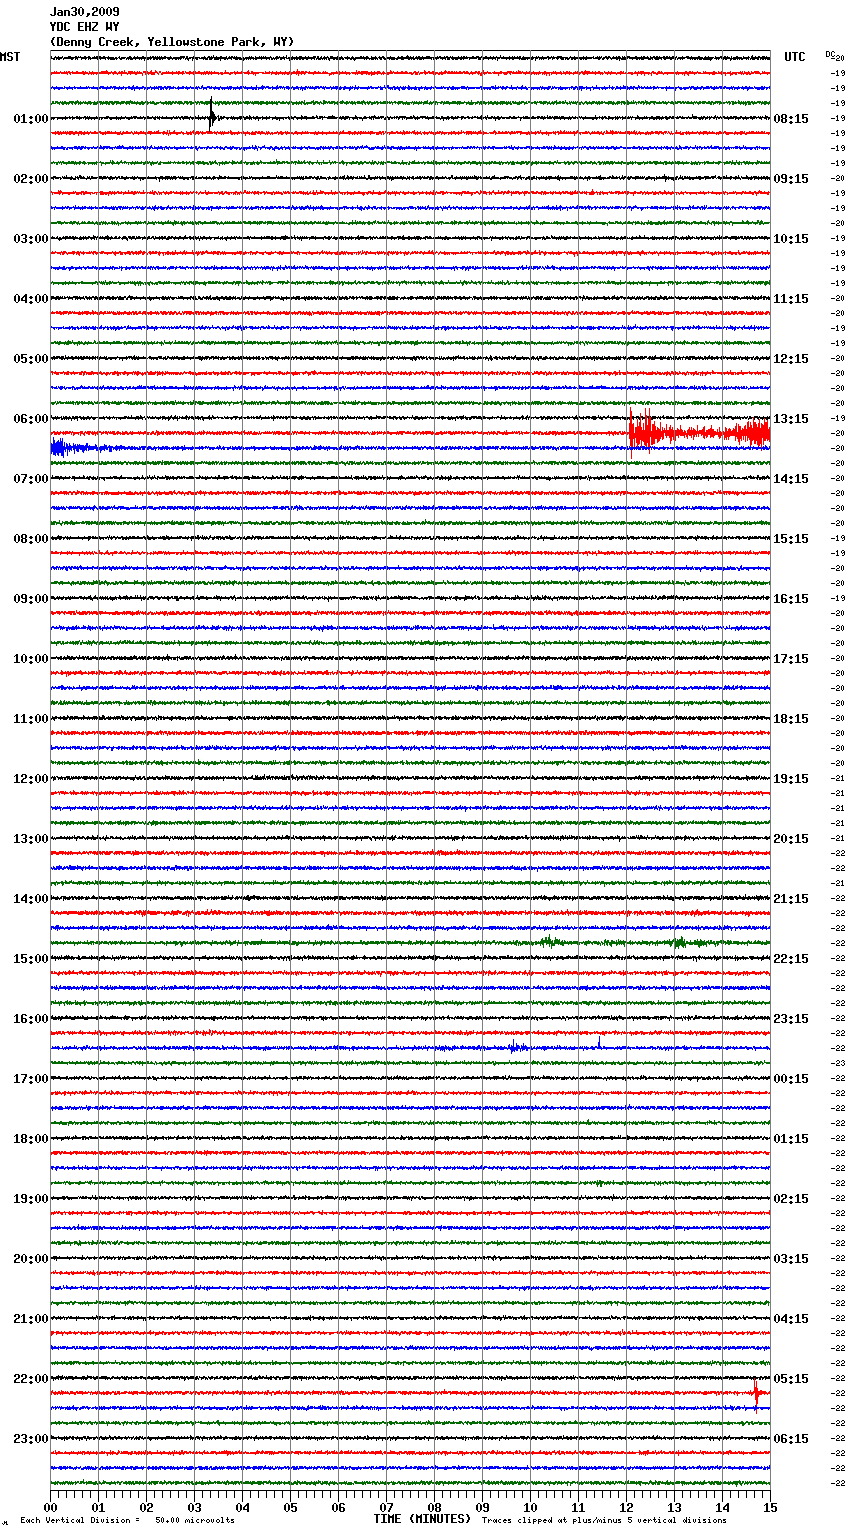Viewport: 850px width, 1534px height.
Task: Click the Traces clipped footer note
Action: click(x=604, y=1521)
